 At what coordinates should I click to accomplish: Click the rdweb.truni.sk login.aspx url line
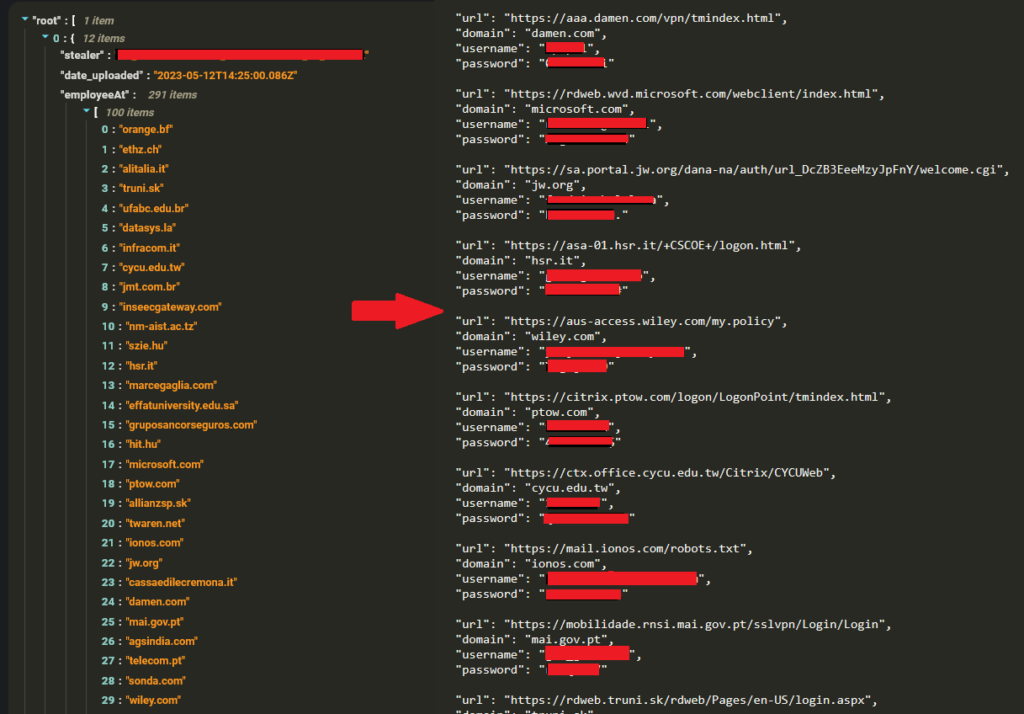pos(666,700)
